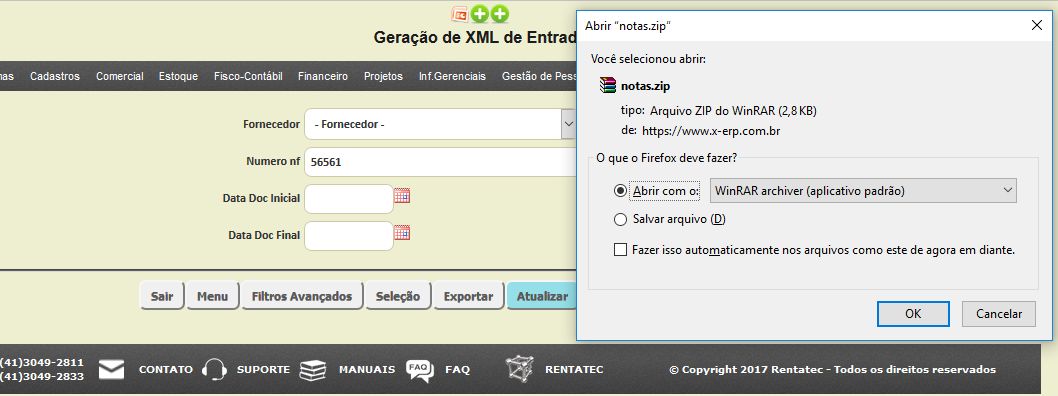Click the MANUAIS footer link

point(367,370)
